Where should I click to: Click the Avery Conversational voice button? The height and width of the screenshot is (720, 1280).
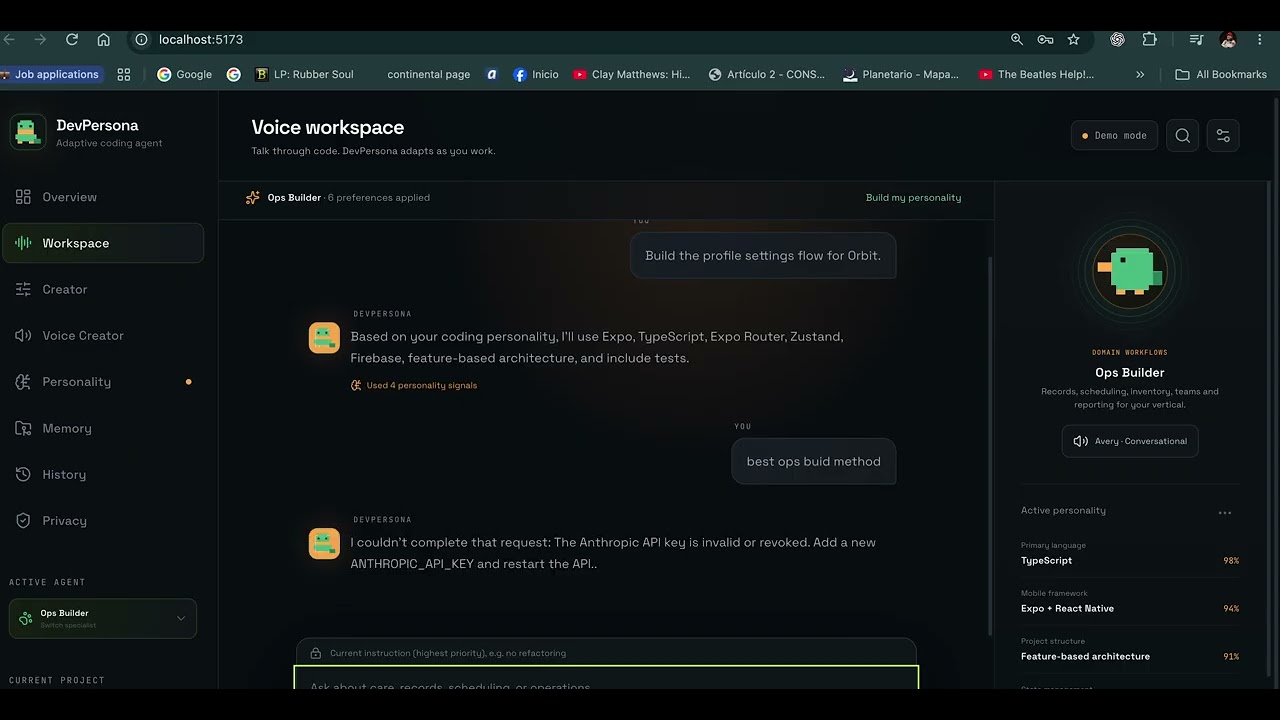1130,441
